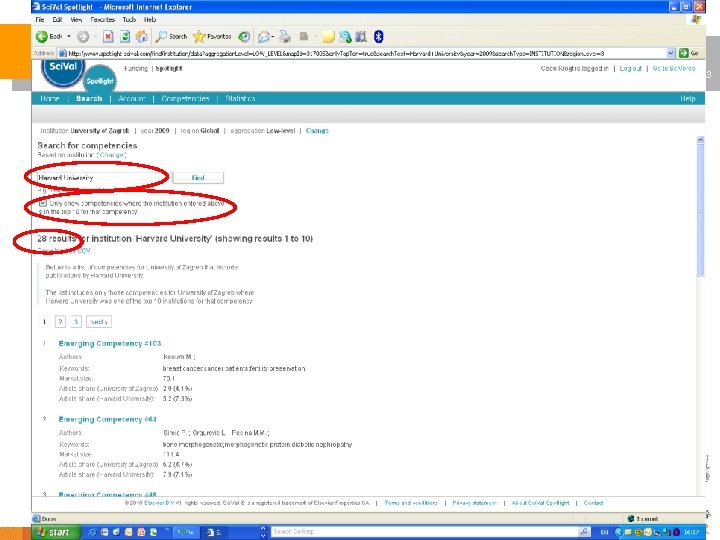Open the History clock icon
The width and height of the screenshot is (720, 540).
(245, 36)
